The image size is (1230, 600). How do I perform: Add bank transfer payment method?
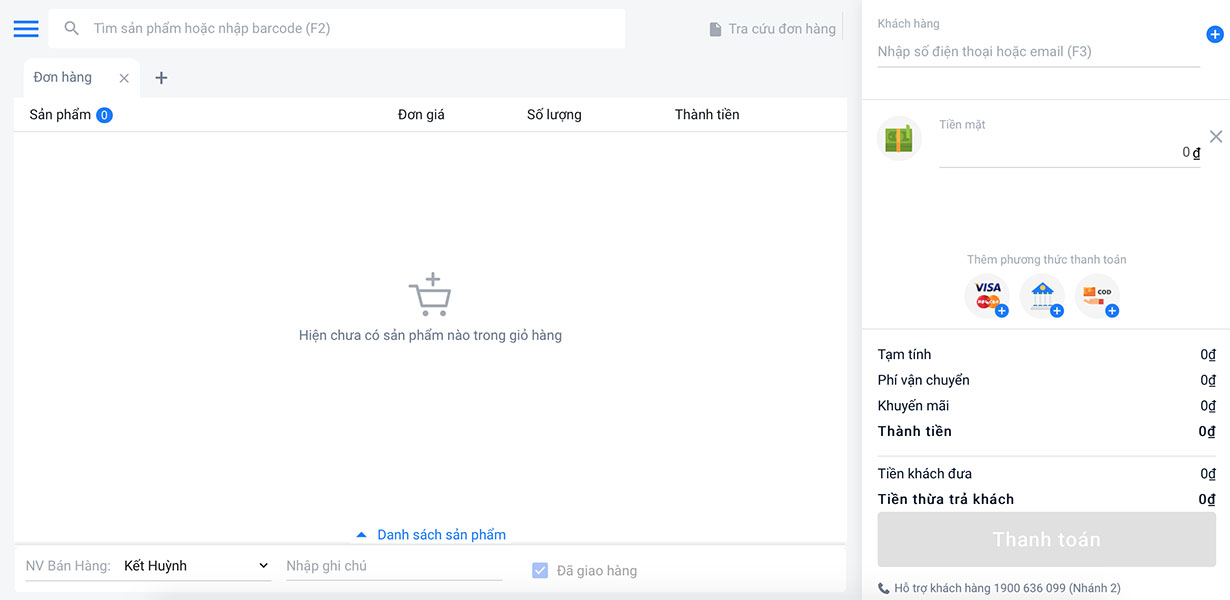tap(1043, 296)
